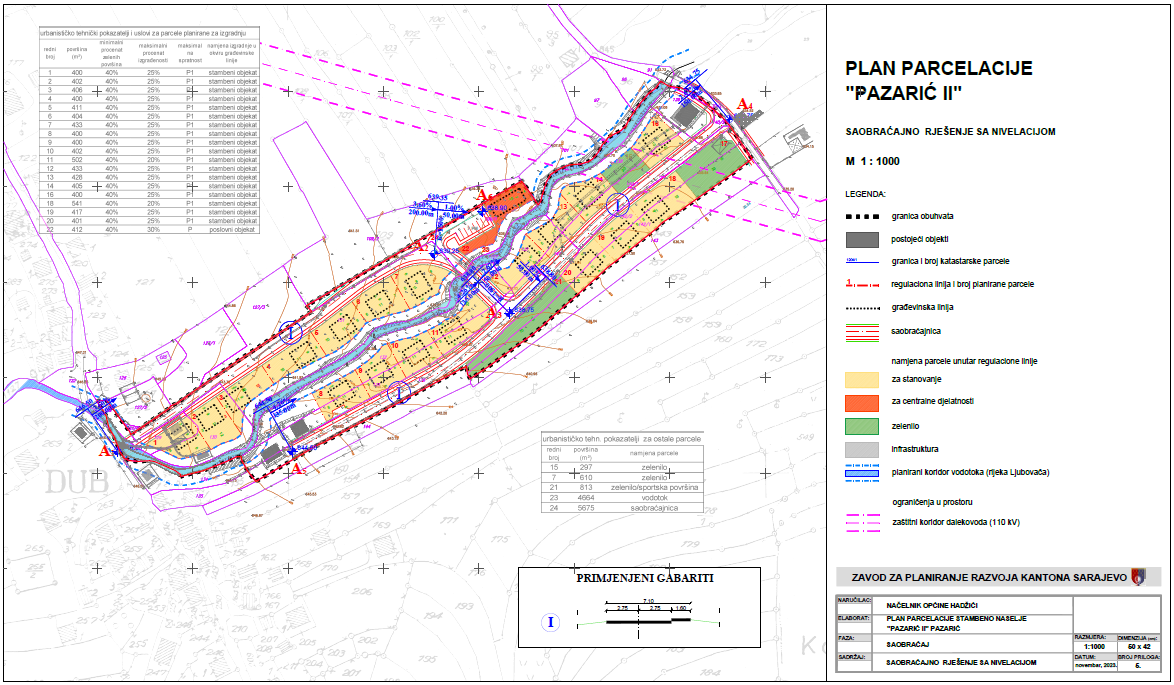The width and height of the screenshot is (1174, 685).
Task: Click the NAČELNIK OPĆINE HADŽIĆI field
Action: click(x=933, y=605)
